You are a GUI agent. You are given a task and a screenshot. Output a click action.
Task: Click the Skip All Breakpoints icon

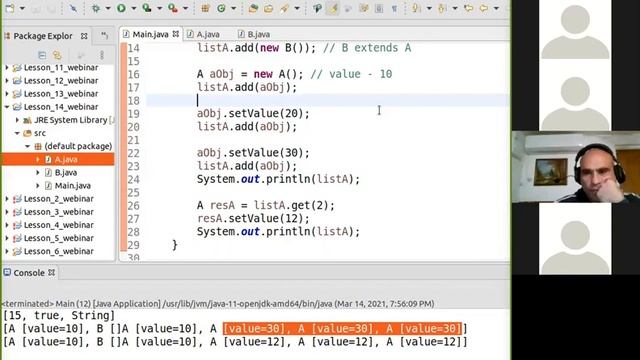pyautogui.click(x=73, y=8)
